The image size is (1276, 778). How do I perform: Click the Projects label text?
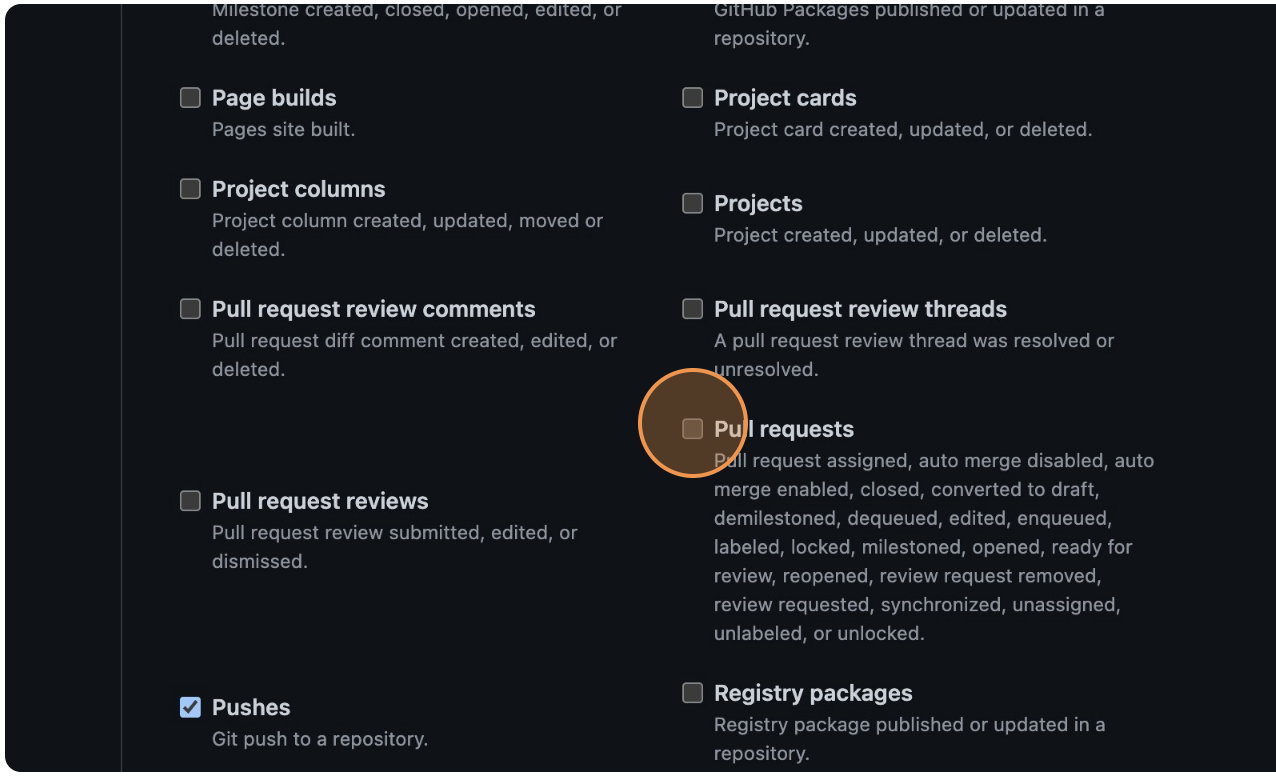coord(758,203)
